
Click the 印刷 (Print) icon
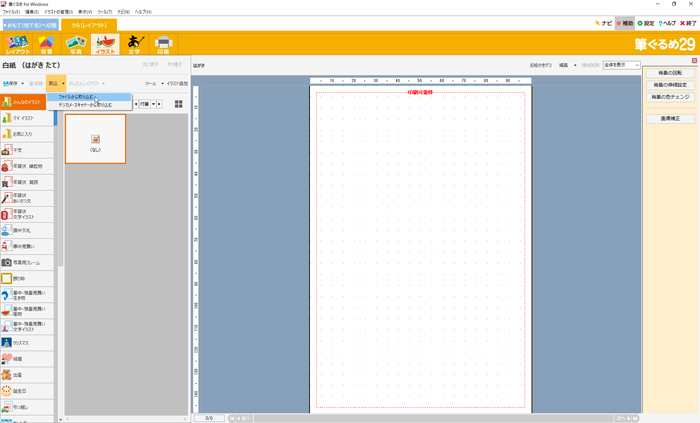[x=165, y=43]
